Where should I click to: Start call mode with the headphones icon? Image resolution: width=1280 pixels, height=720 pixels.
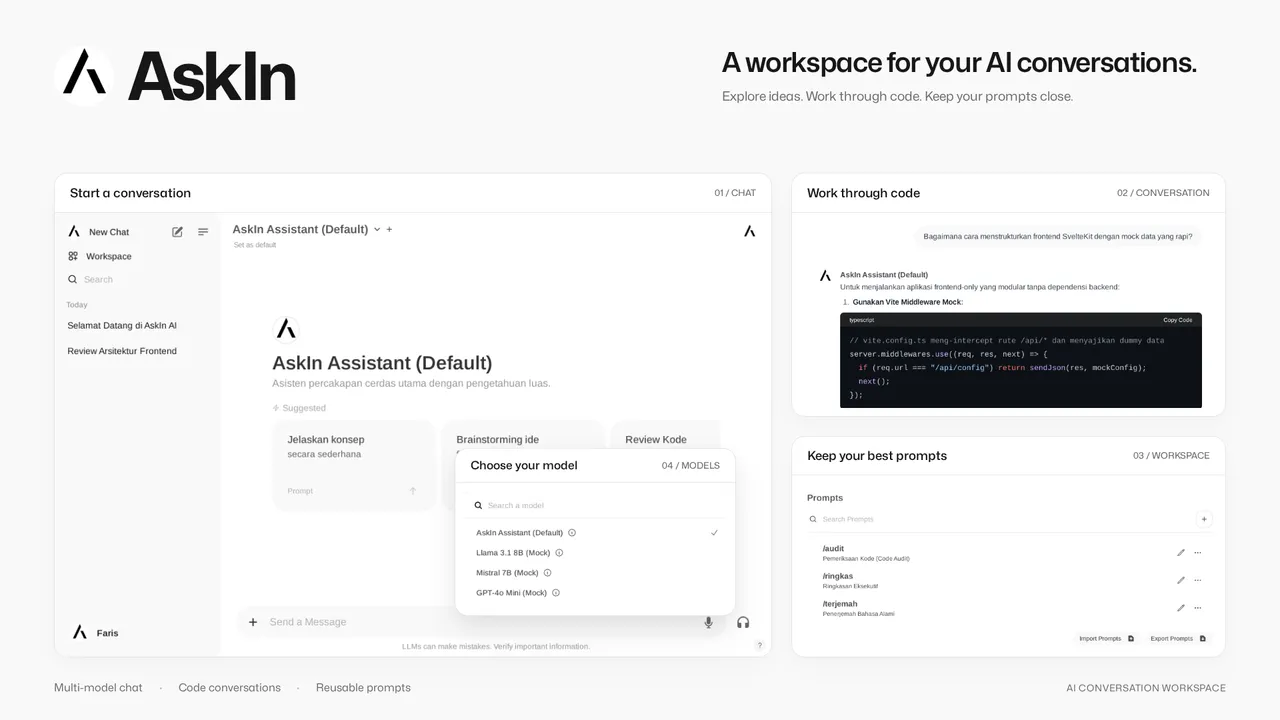[743, 622]
